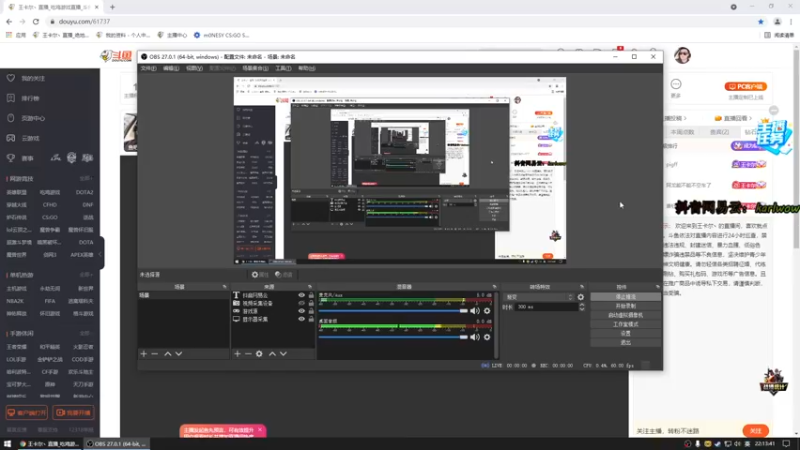The image size is (800, 450).
Task: Click the heart icon 我的关注 in Douyu sidebar
Action: (11, 78)
